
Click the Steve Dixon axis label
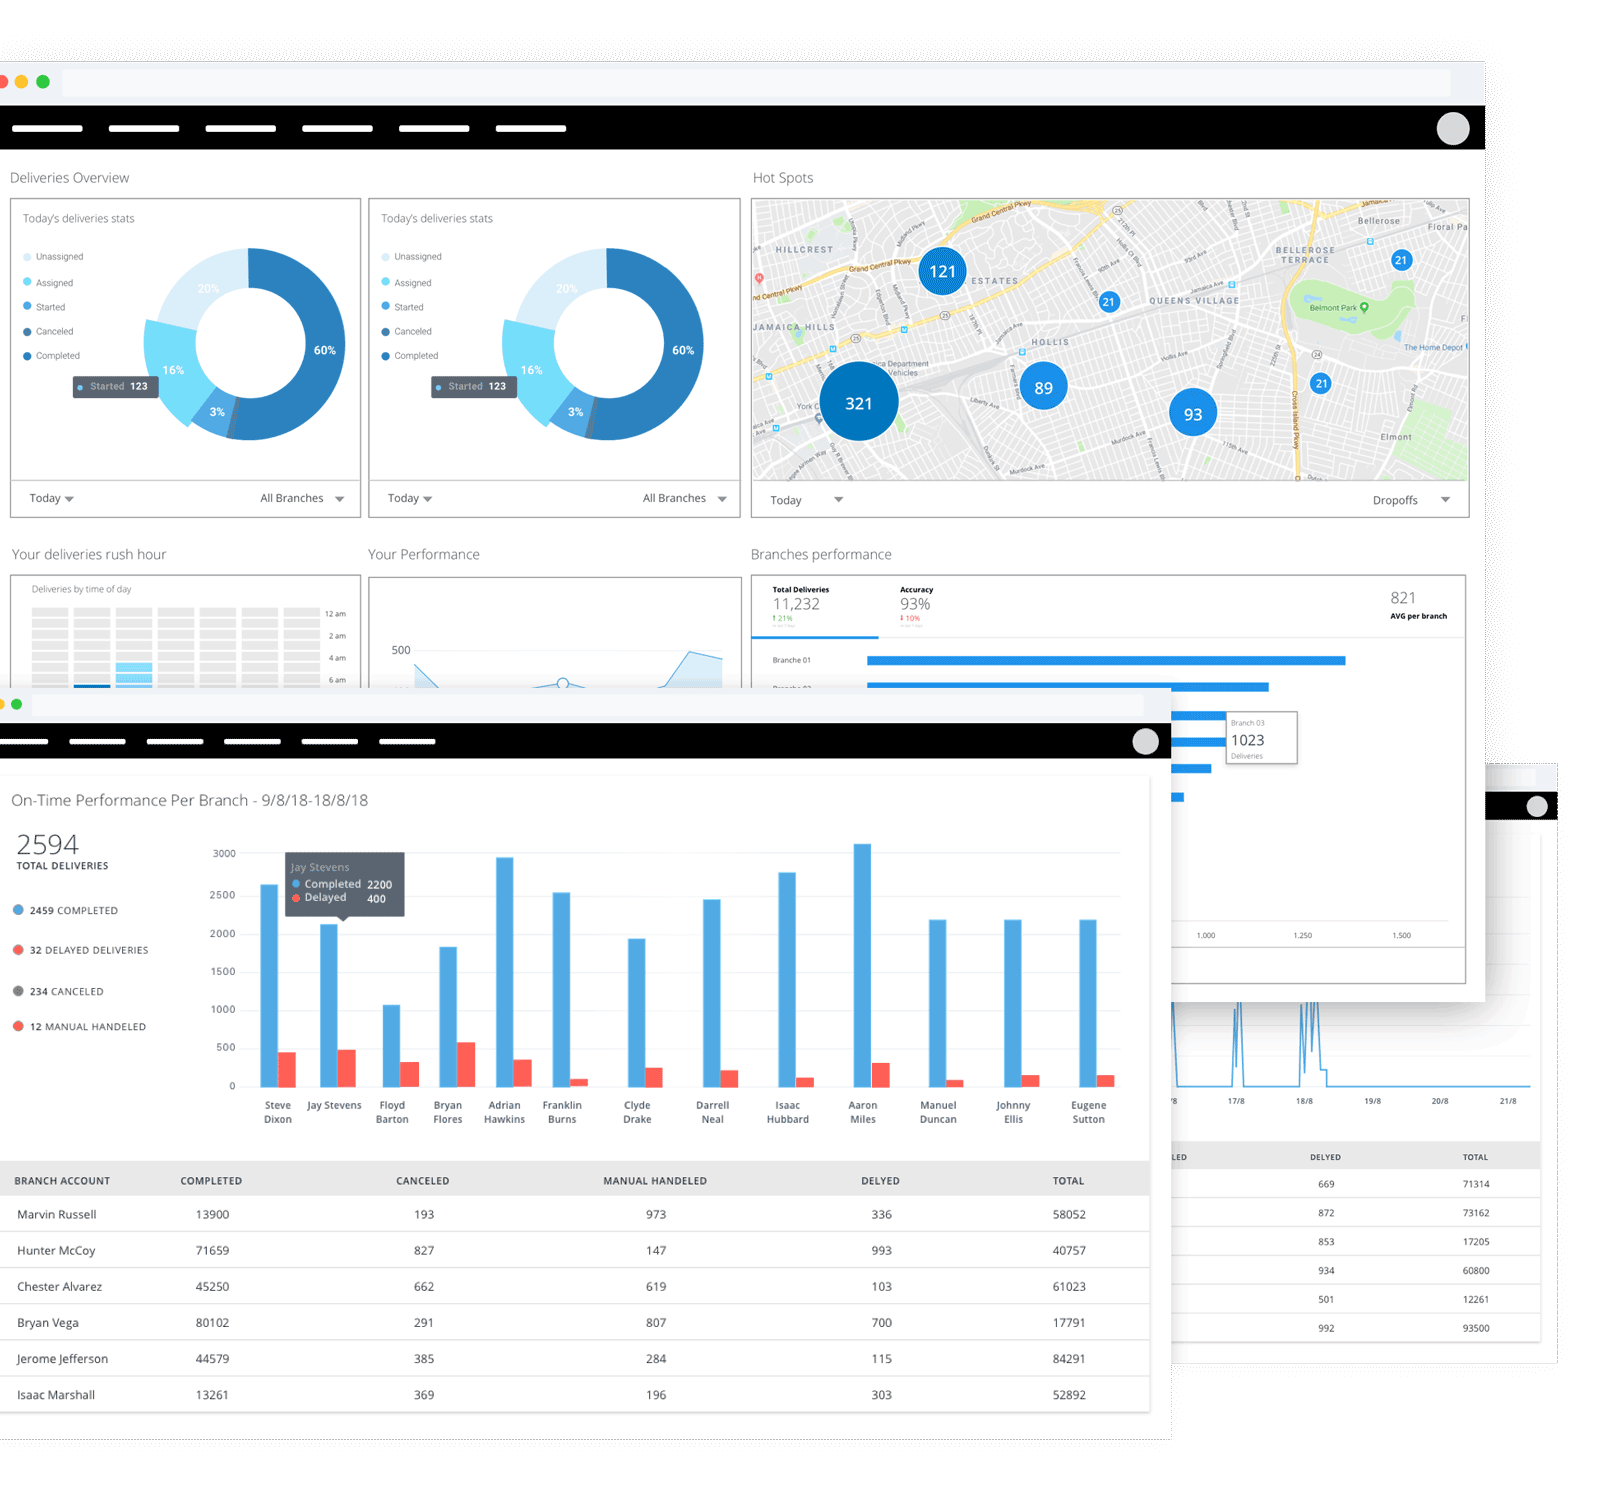[278, 1112]
